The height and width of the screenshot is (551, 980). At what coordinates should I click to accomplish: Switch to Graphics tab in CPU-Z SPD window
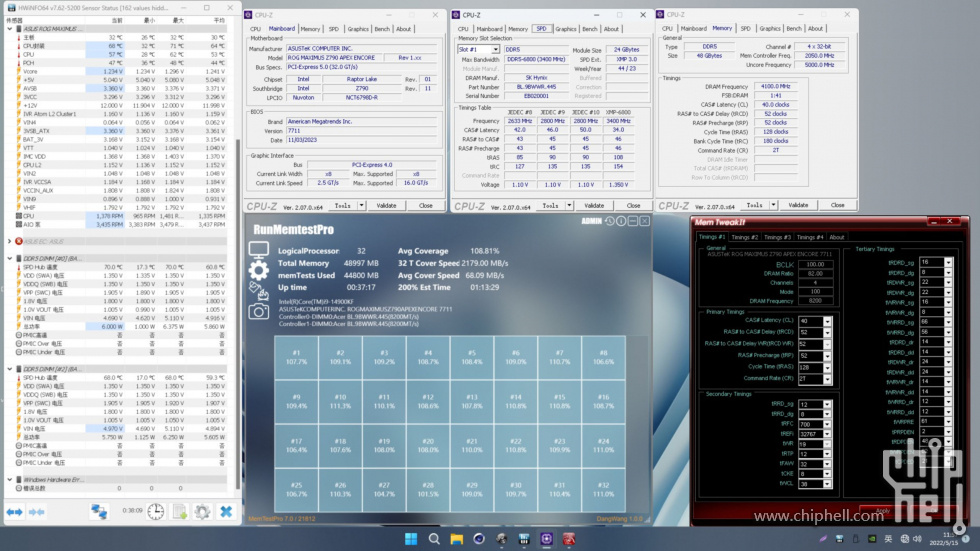click(566, 29)
